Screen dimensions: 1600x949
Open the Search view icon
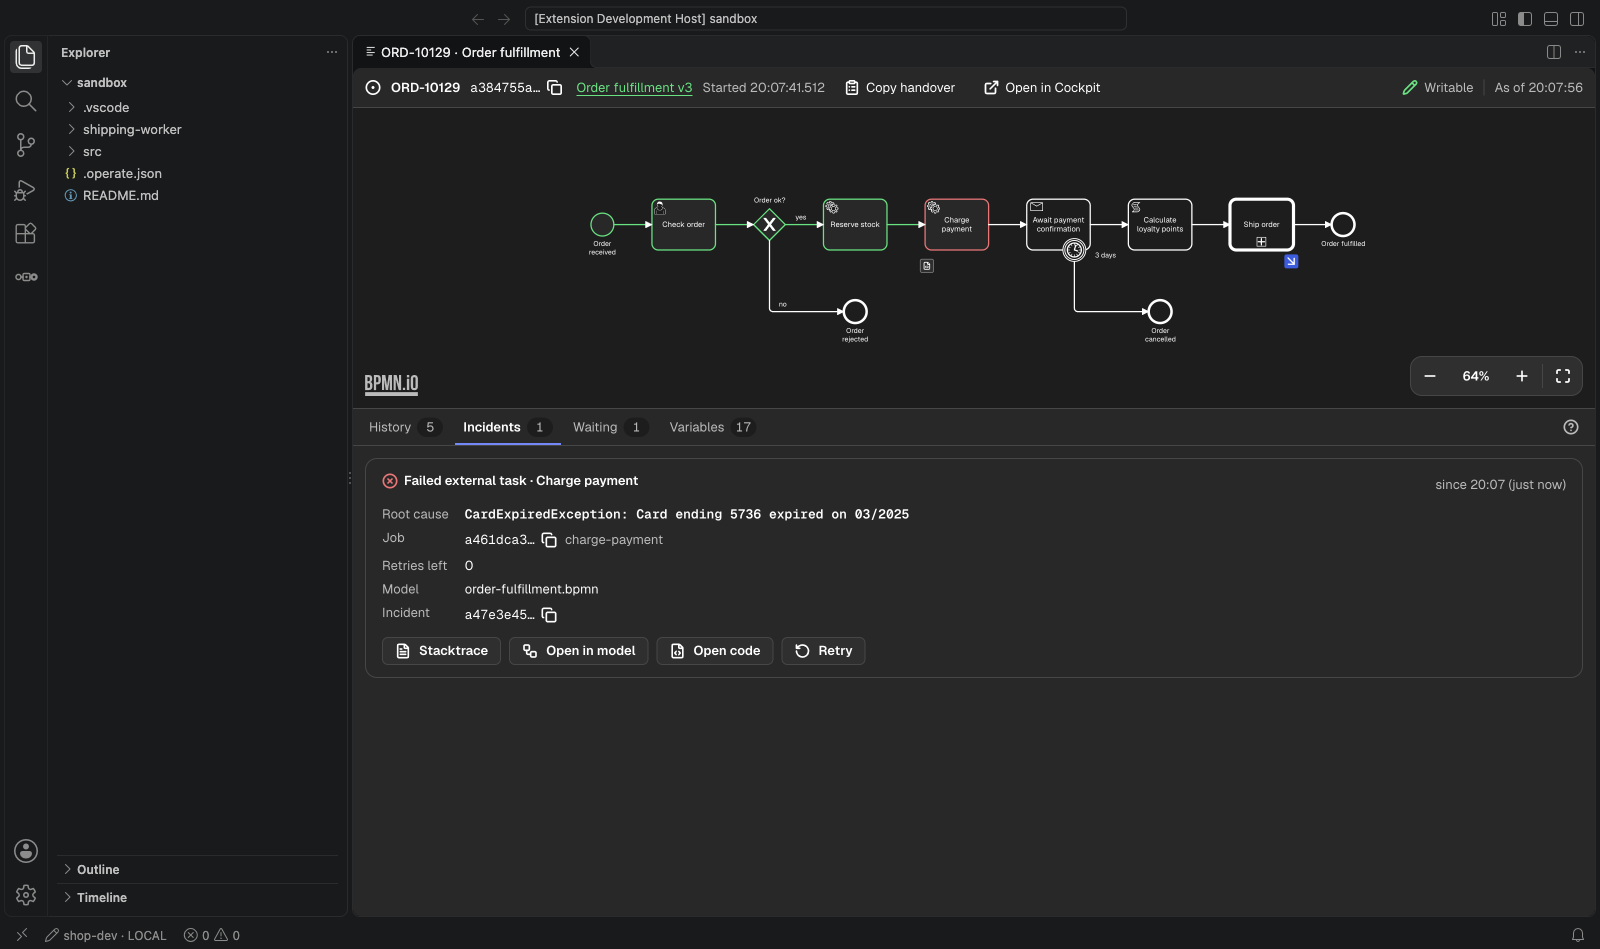click(26, 101)
